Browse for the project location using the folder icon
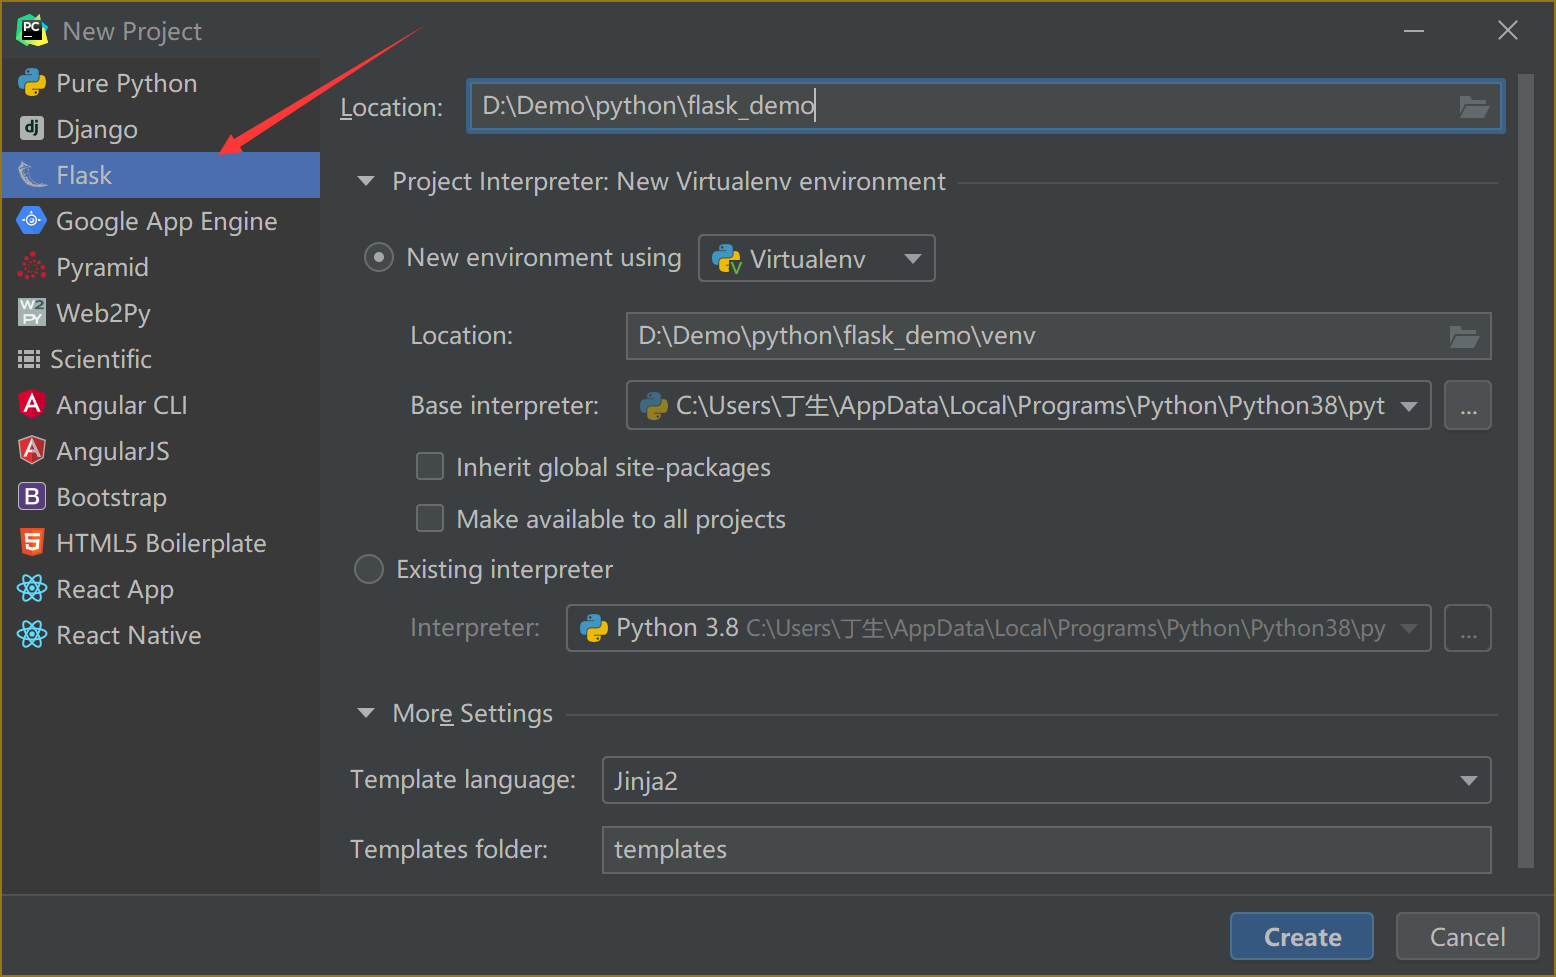Screen dimensions: 1556x977 (1474, 107)
